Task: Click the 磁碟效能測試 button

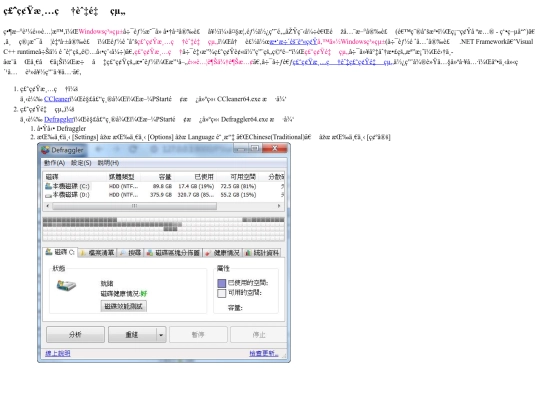Action: (123, 306)
